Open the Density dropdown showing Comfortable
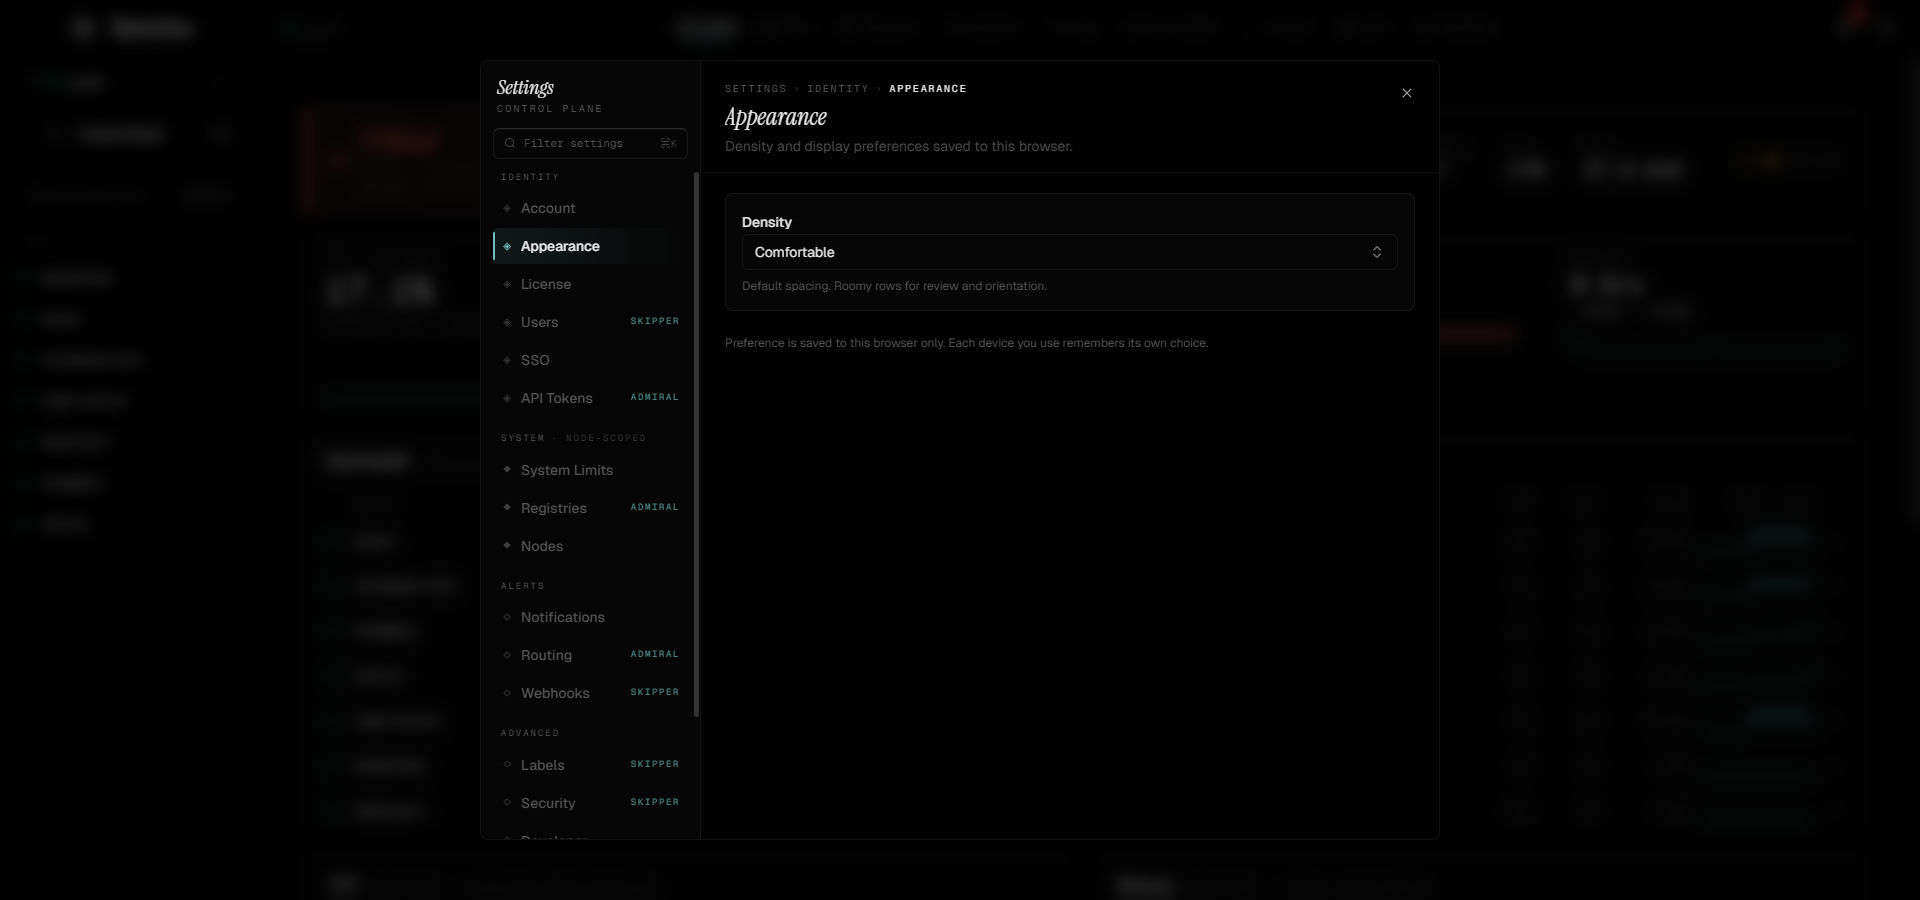Image resolution: width=1920 pixels, height=900 pixels. pyautogui.click(x=1069, y=252)
